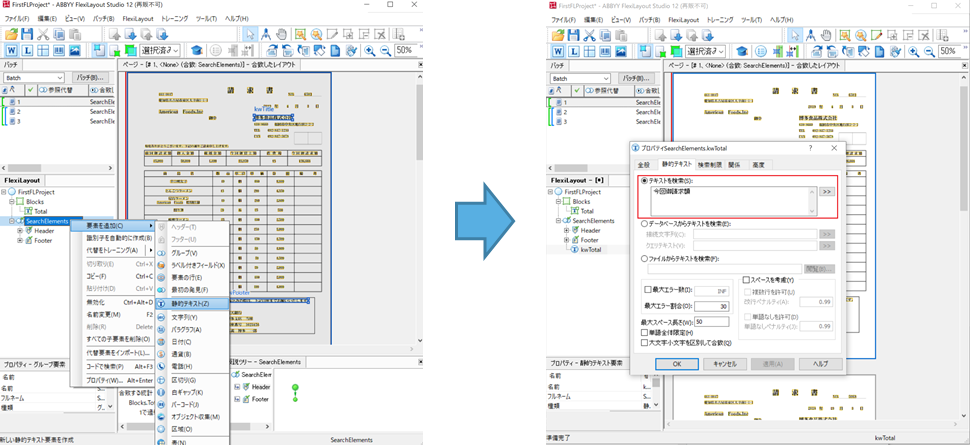970x445 pixels.
Task: Click vertical scrollbar of left window page view
Action: click(x=419, y=210)
